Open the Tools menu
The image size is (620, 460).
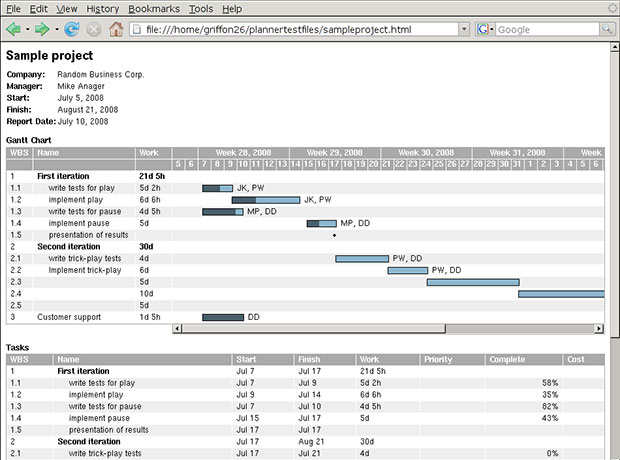[201, 9]
